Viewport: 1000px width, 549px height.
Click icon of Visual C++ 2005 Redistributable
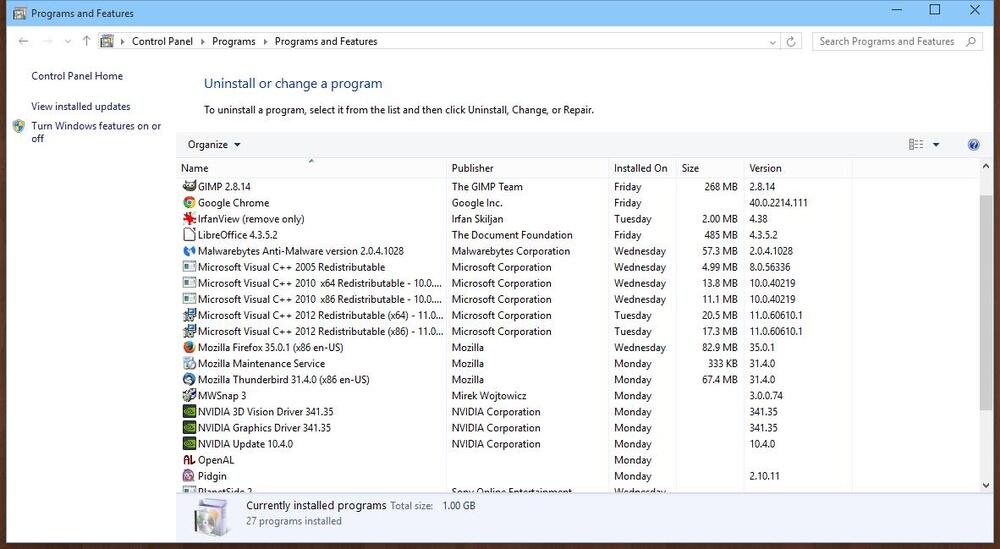189,267
